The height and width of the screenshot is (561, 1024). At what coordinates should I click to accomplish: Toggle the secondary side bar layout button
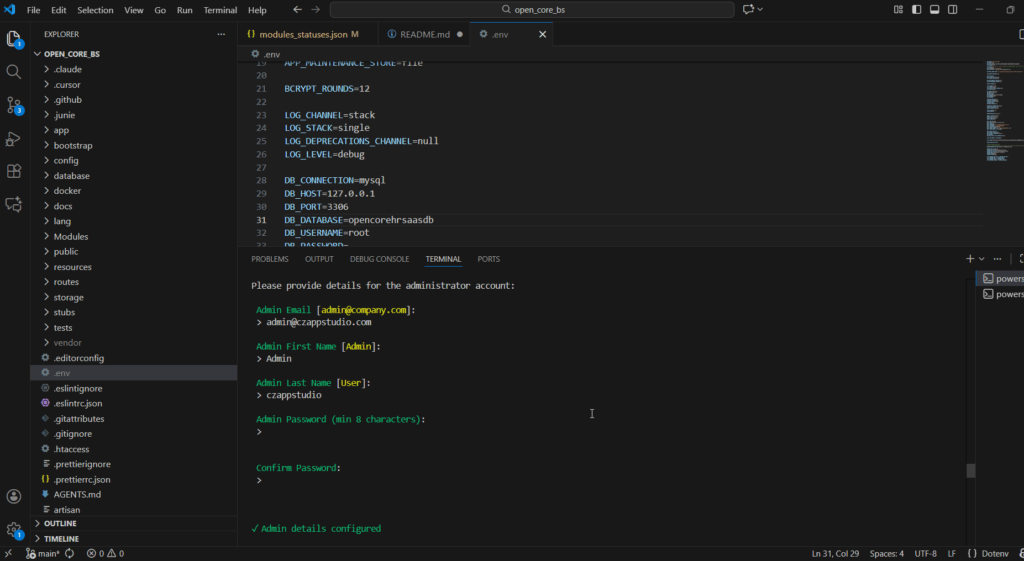[x=954, y=10]
